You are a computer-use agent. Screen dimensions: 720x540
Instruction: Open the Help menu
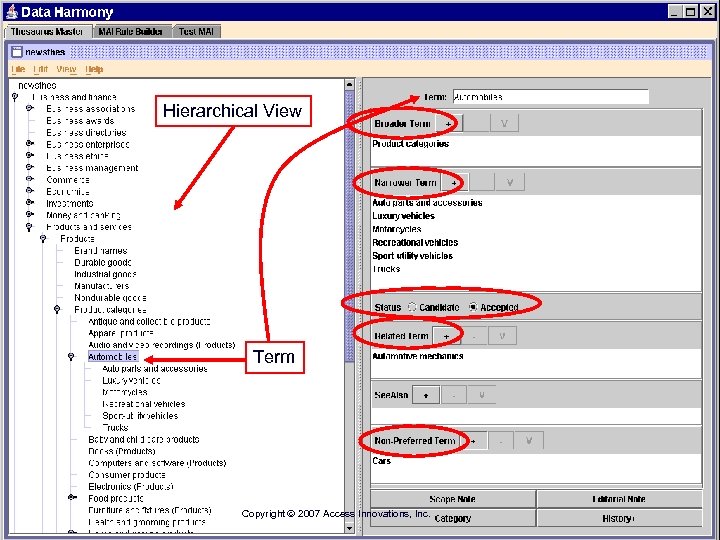pyautogui.click(x=95, y=69)
